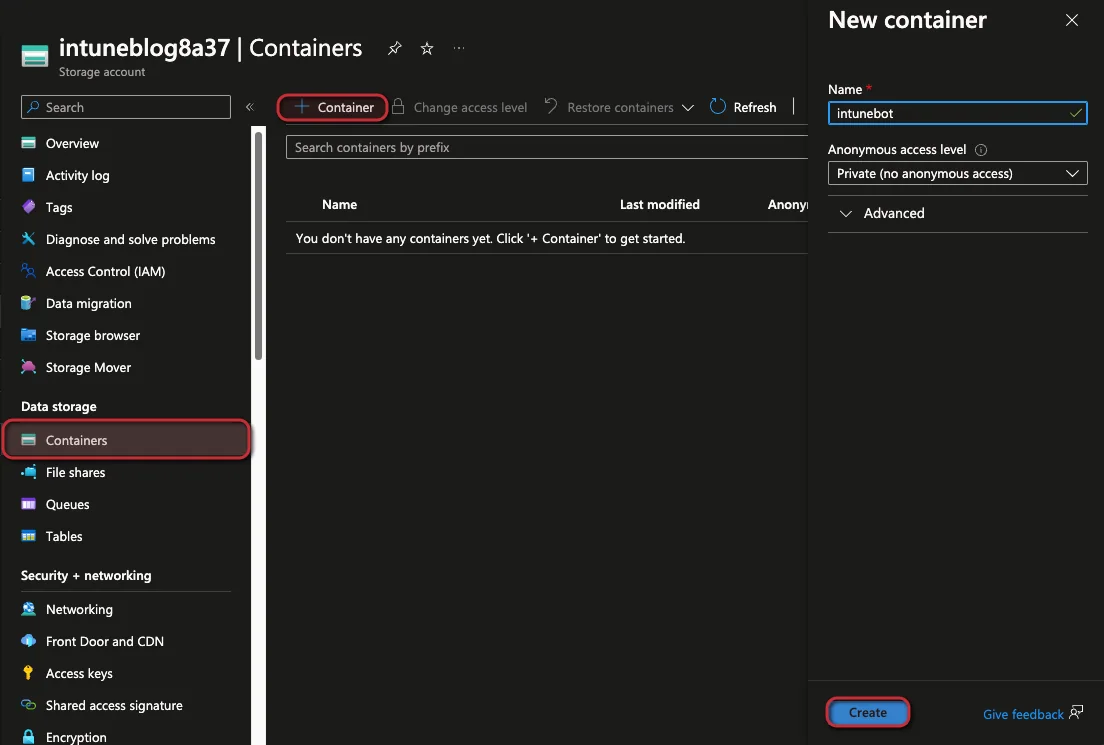The image size is (1104, 745).
Task: Click the Queues icon
Action: click(28, 503)
